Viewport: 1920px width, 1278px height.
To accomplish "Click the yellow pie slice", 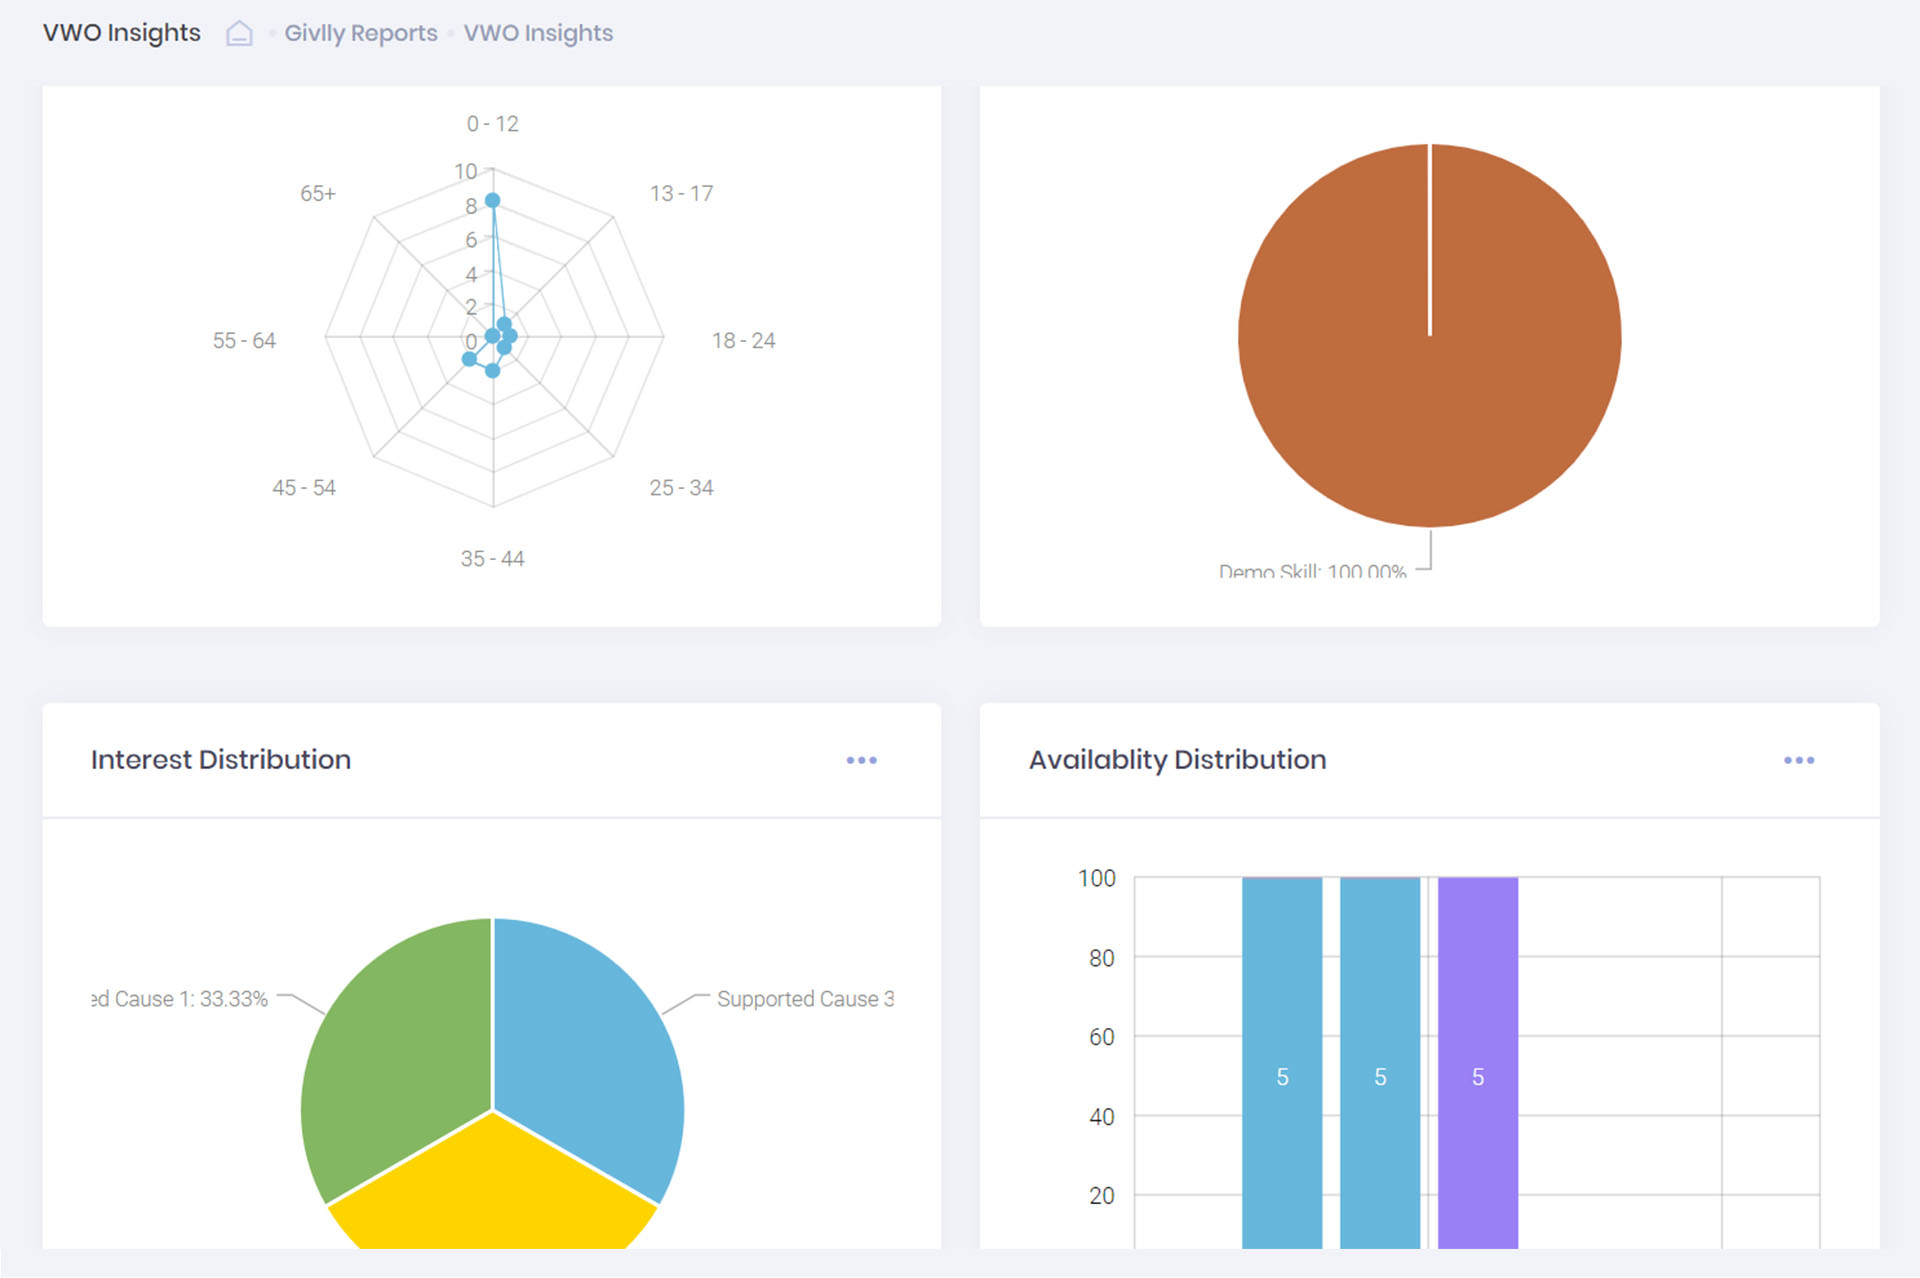I will click(x=492, y=1195).
